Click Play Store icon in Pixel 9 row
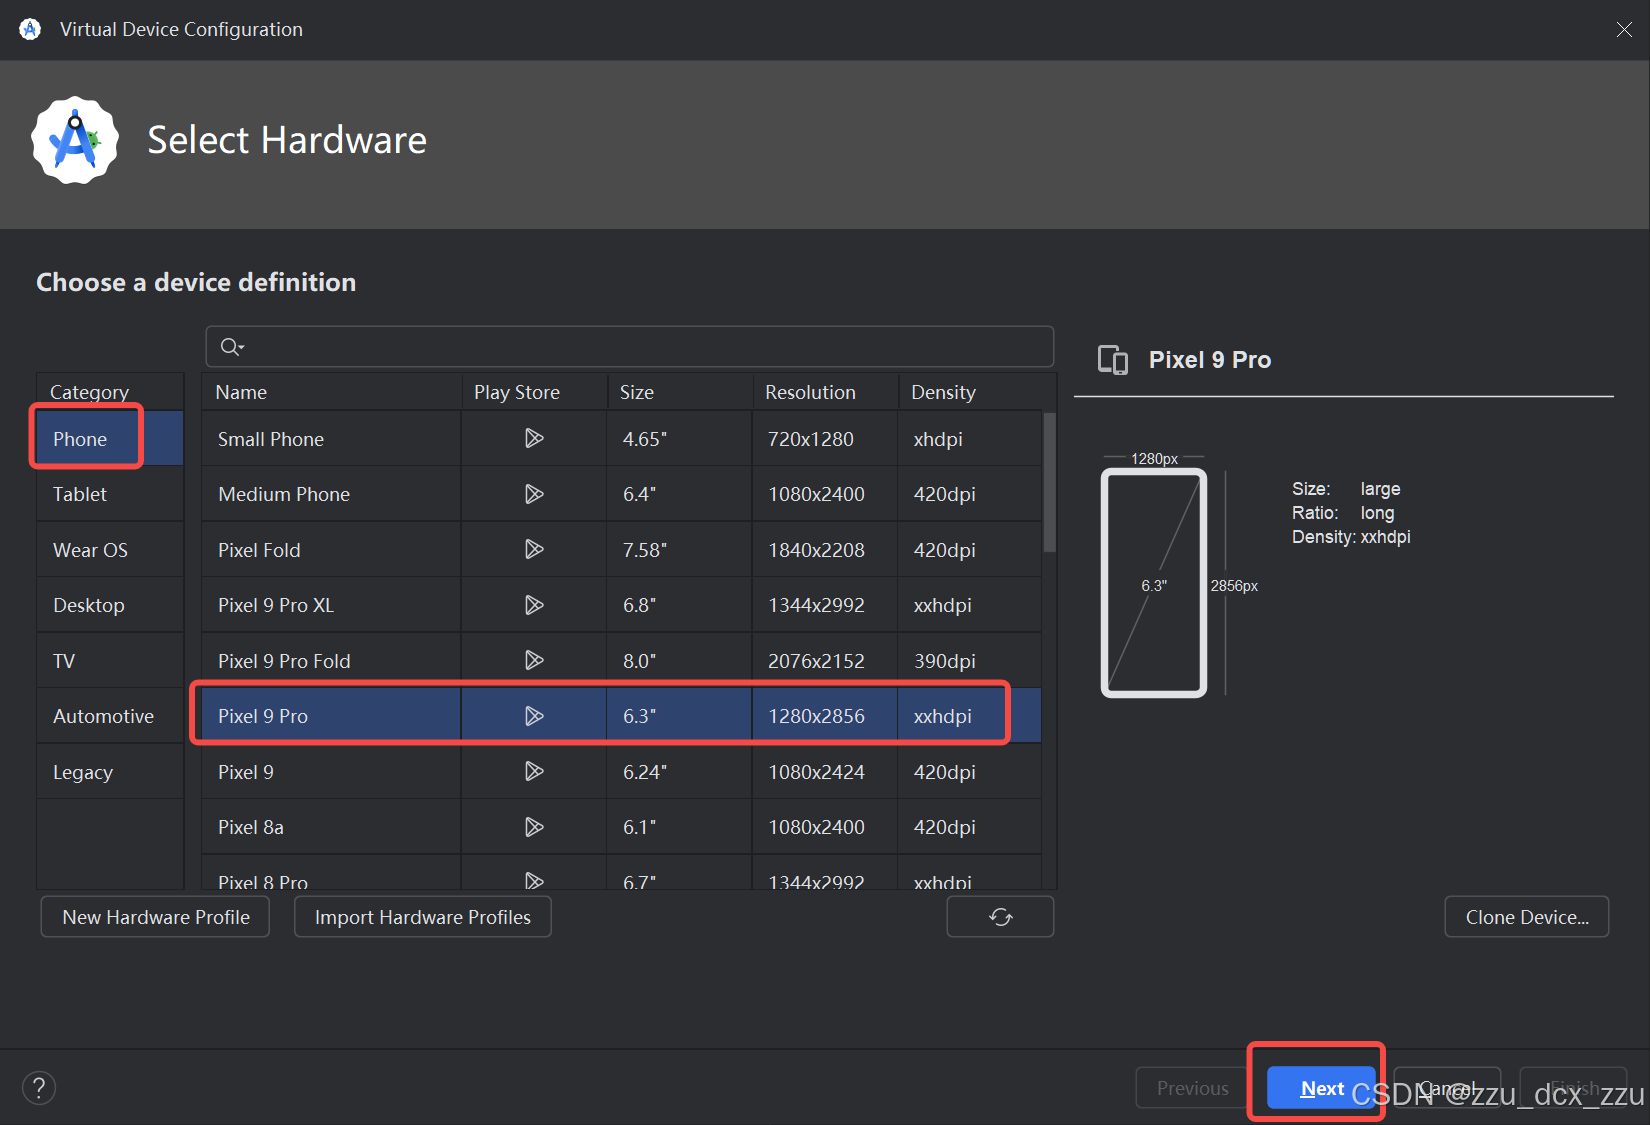 (534, 771)
